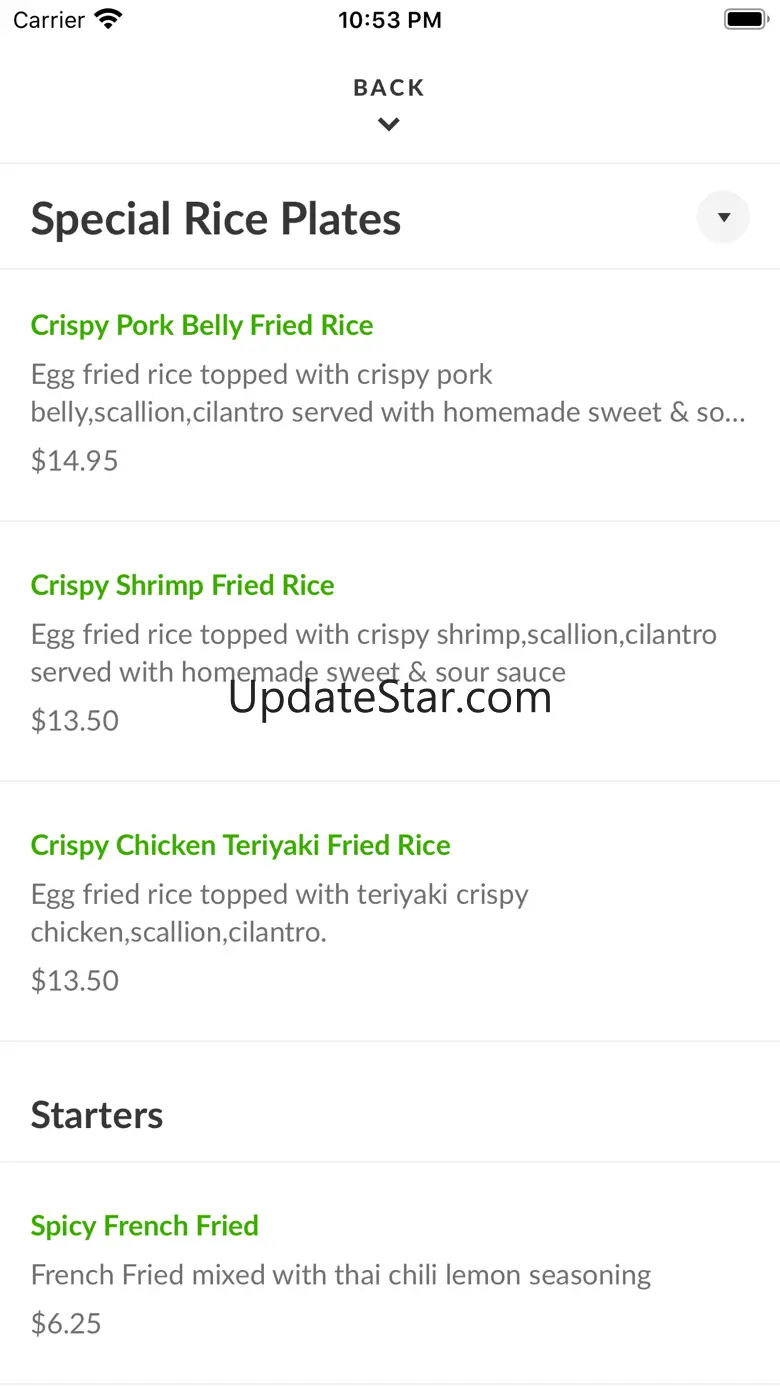Jump to the Starters section header
This screenshot has width=780, height=1387.
(x=97, y=1115)
